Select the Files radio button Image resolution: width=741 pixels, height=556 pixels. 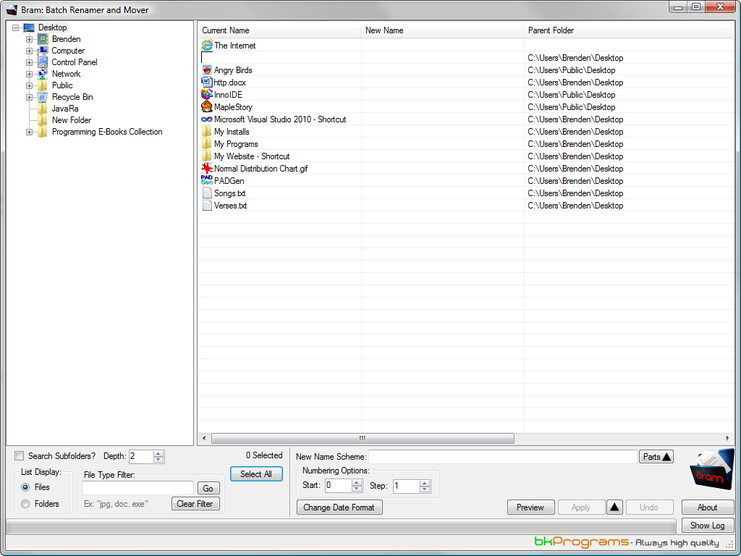point(25,487)
